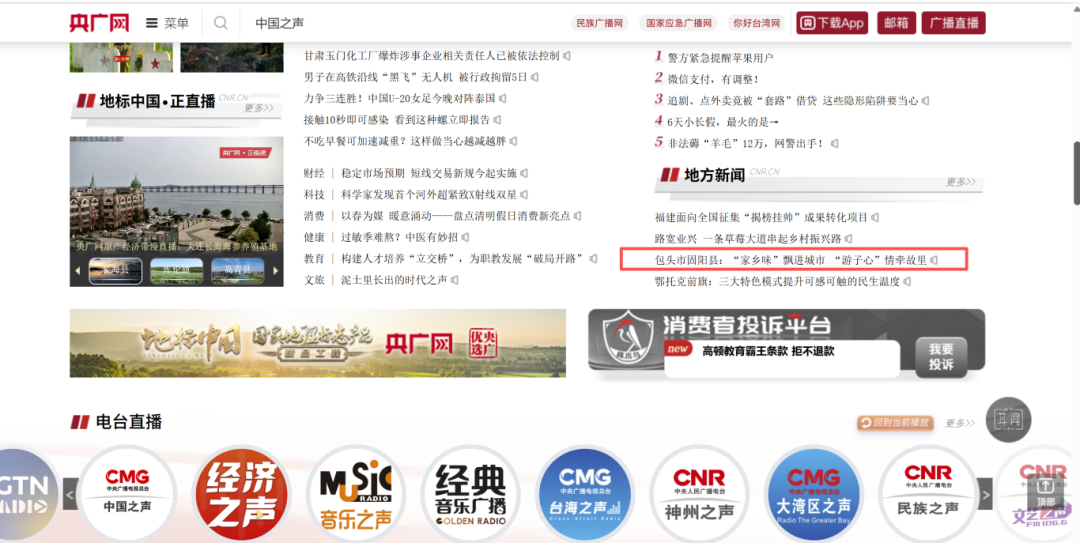
Task: Click the search magnifier icon
Action: 221,23
